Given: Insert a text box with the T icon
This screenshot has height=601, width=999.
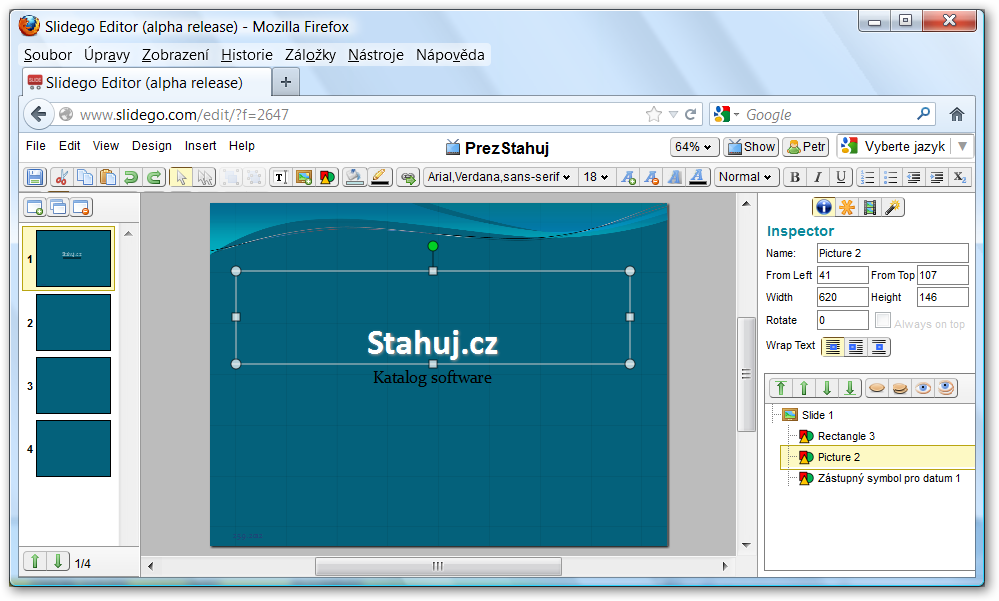Looking at the screenshot, I should click(280, 177).
